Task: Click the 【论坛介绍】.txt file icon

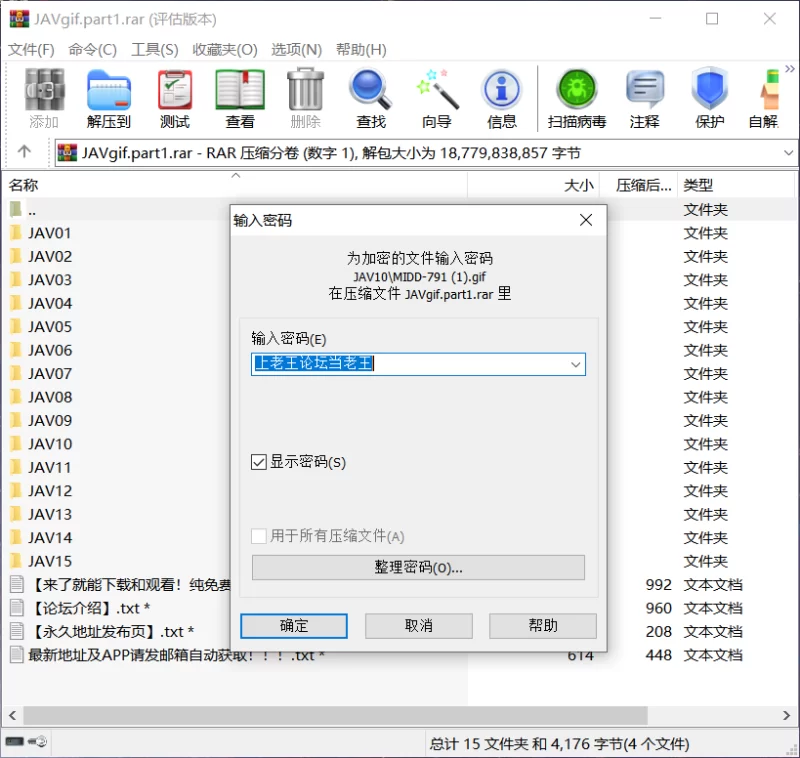Action: coord(17,608)
